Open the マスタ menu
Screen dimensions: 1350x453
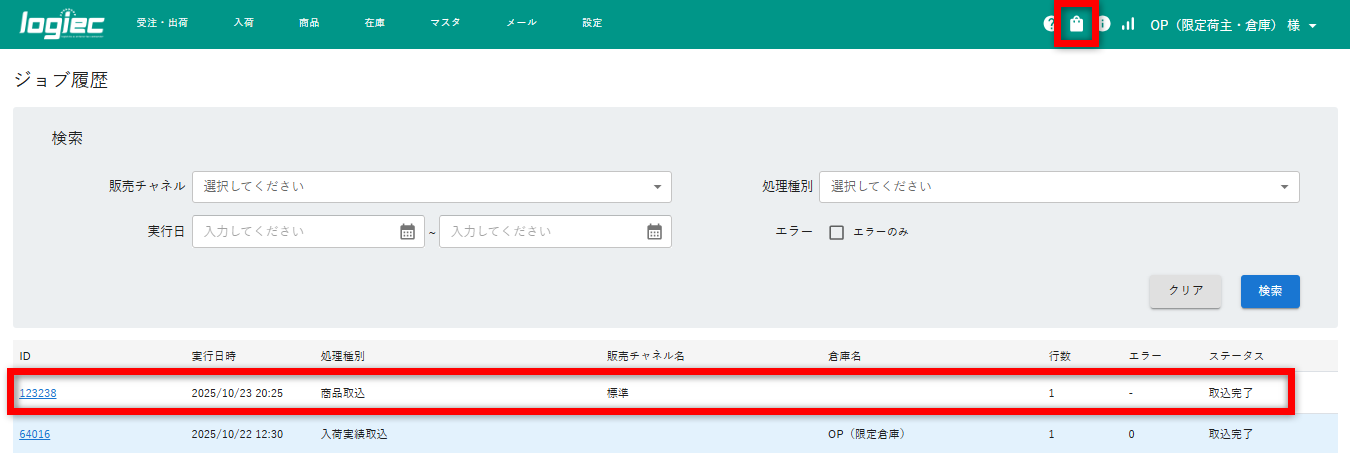(x=445, y=23)
